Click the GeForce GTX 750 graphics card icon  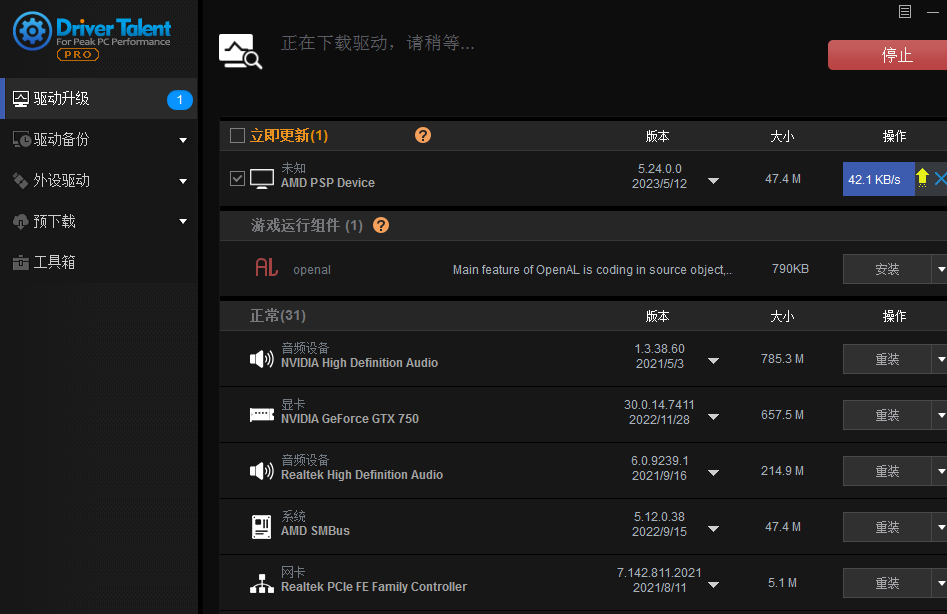pyautogui.click(x=262, y=415)
